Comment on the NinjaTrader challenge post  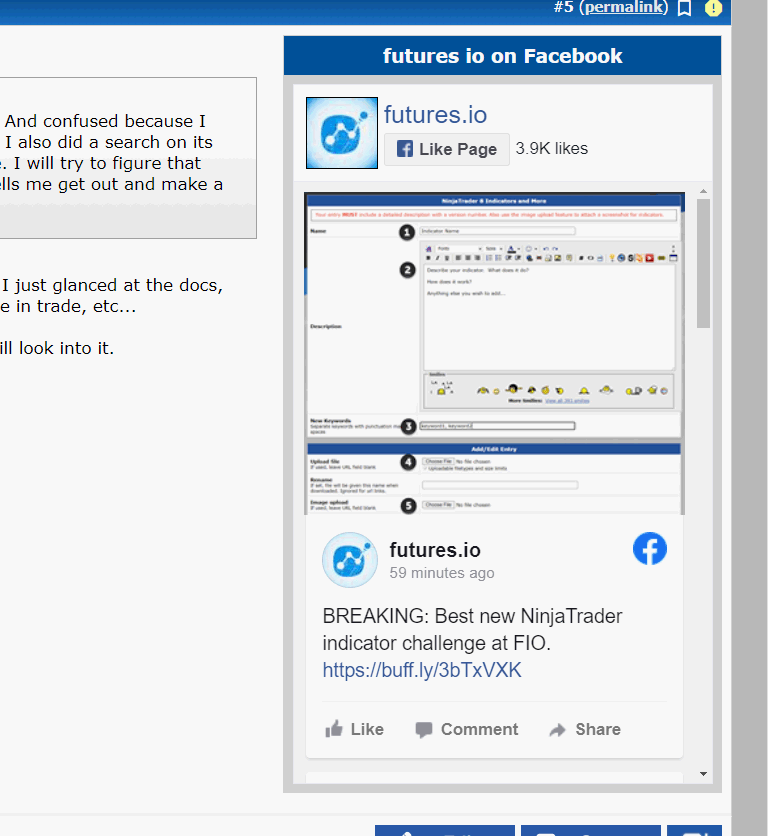[467, 729]
